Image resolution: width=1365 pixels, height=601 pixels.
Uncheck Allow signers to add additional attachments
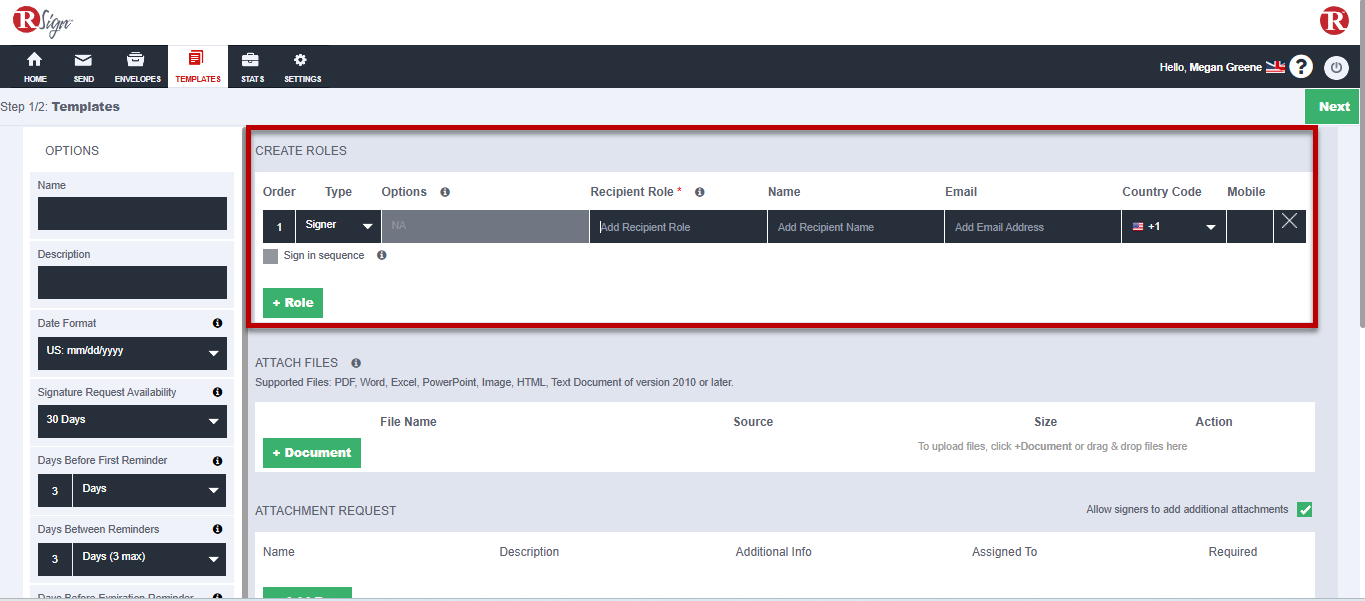point(1304,510)
